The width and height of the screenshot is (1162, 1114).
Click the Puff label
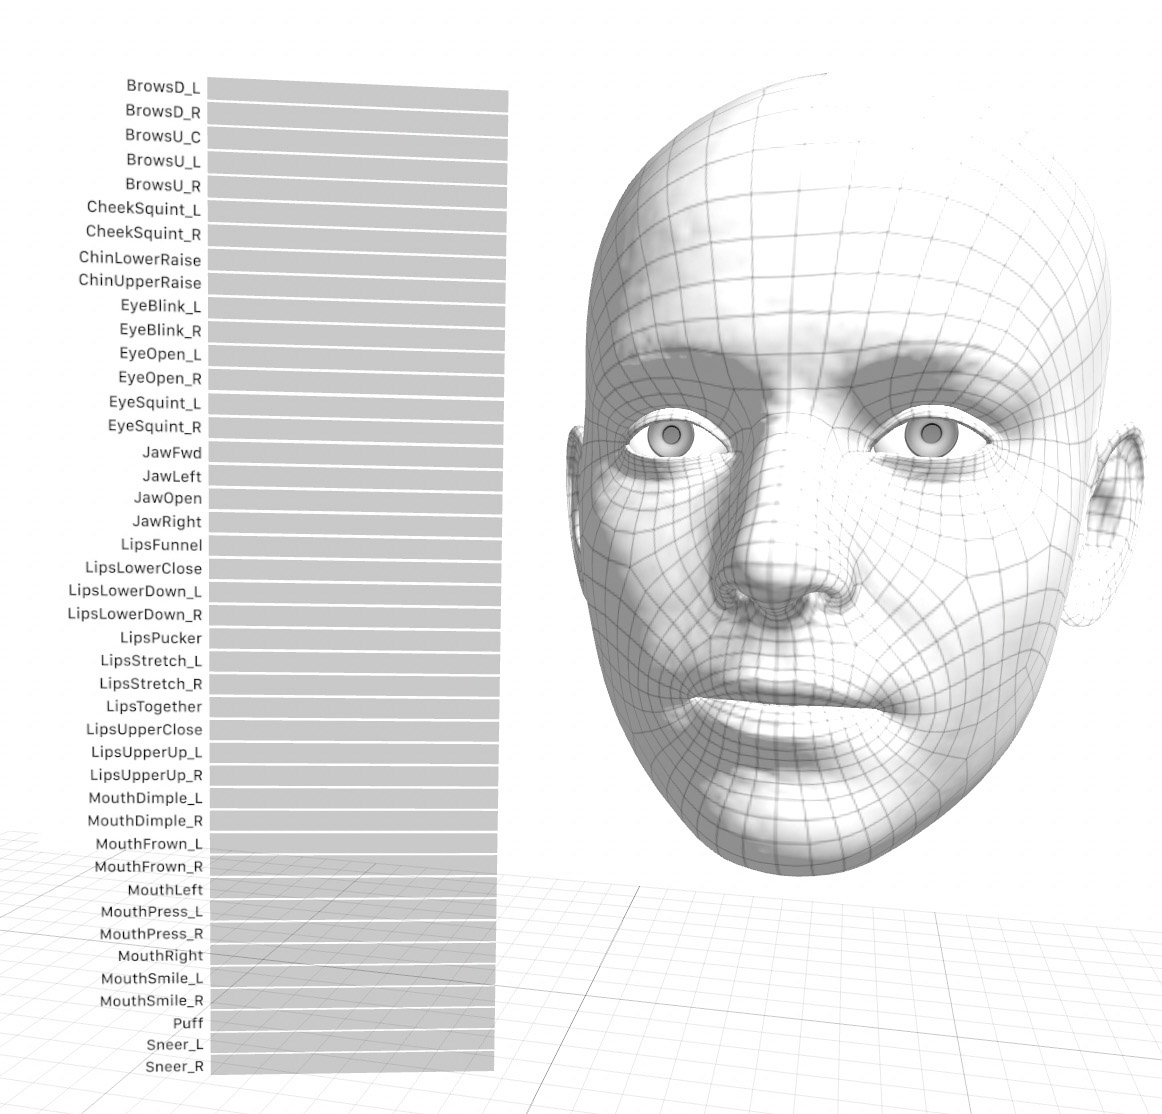click(x=188, y=1023)
